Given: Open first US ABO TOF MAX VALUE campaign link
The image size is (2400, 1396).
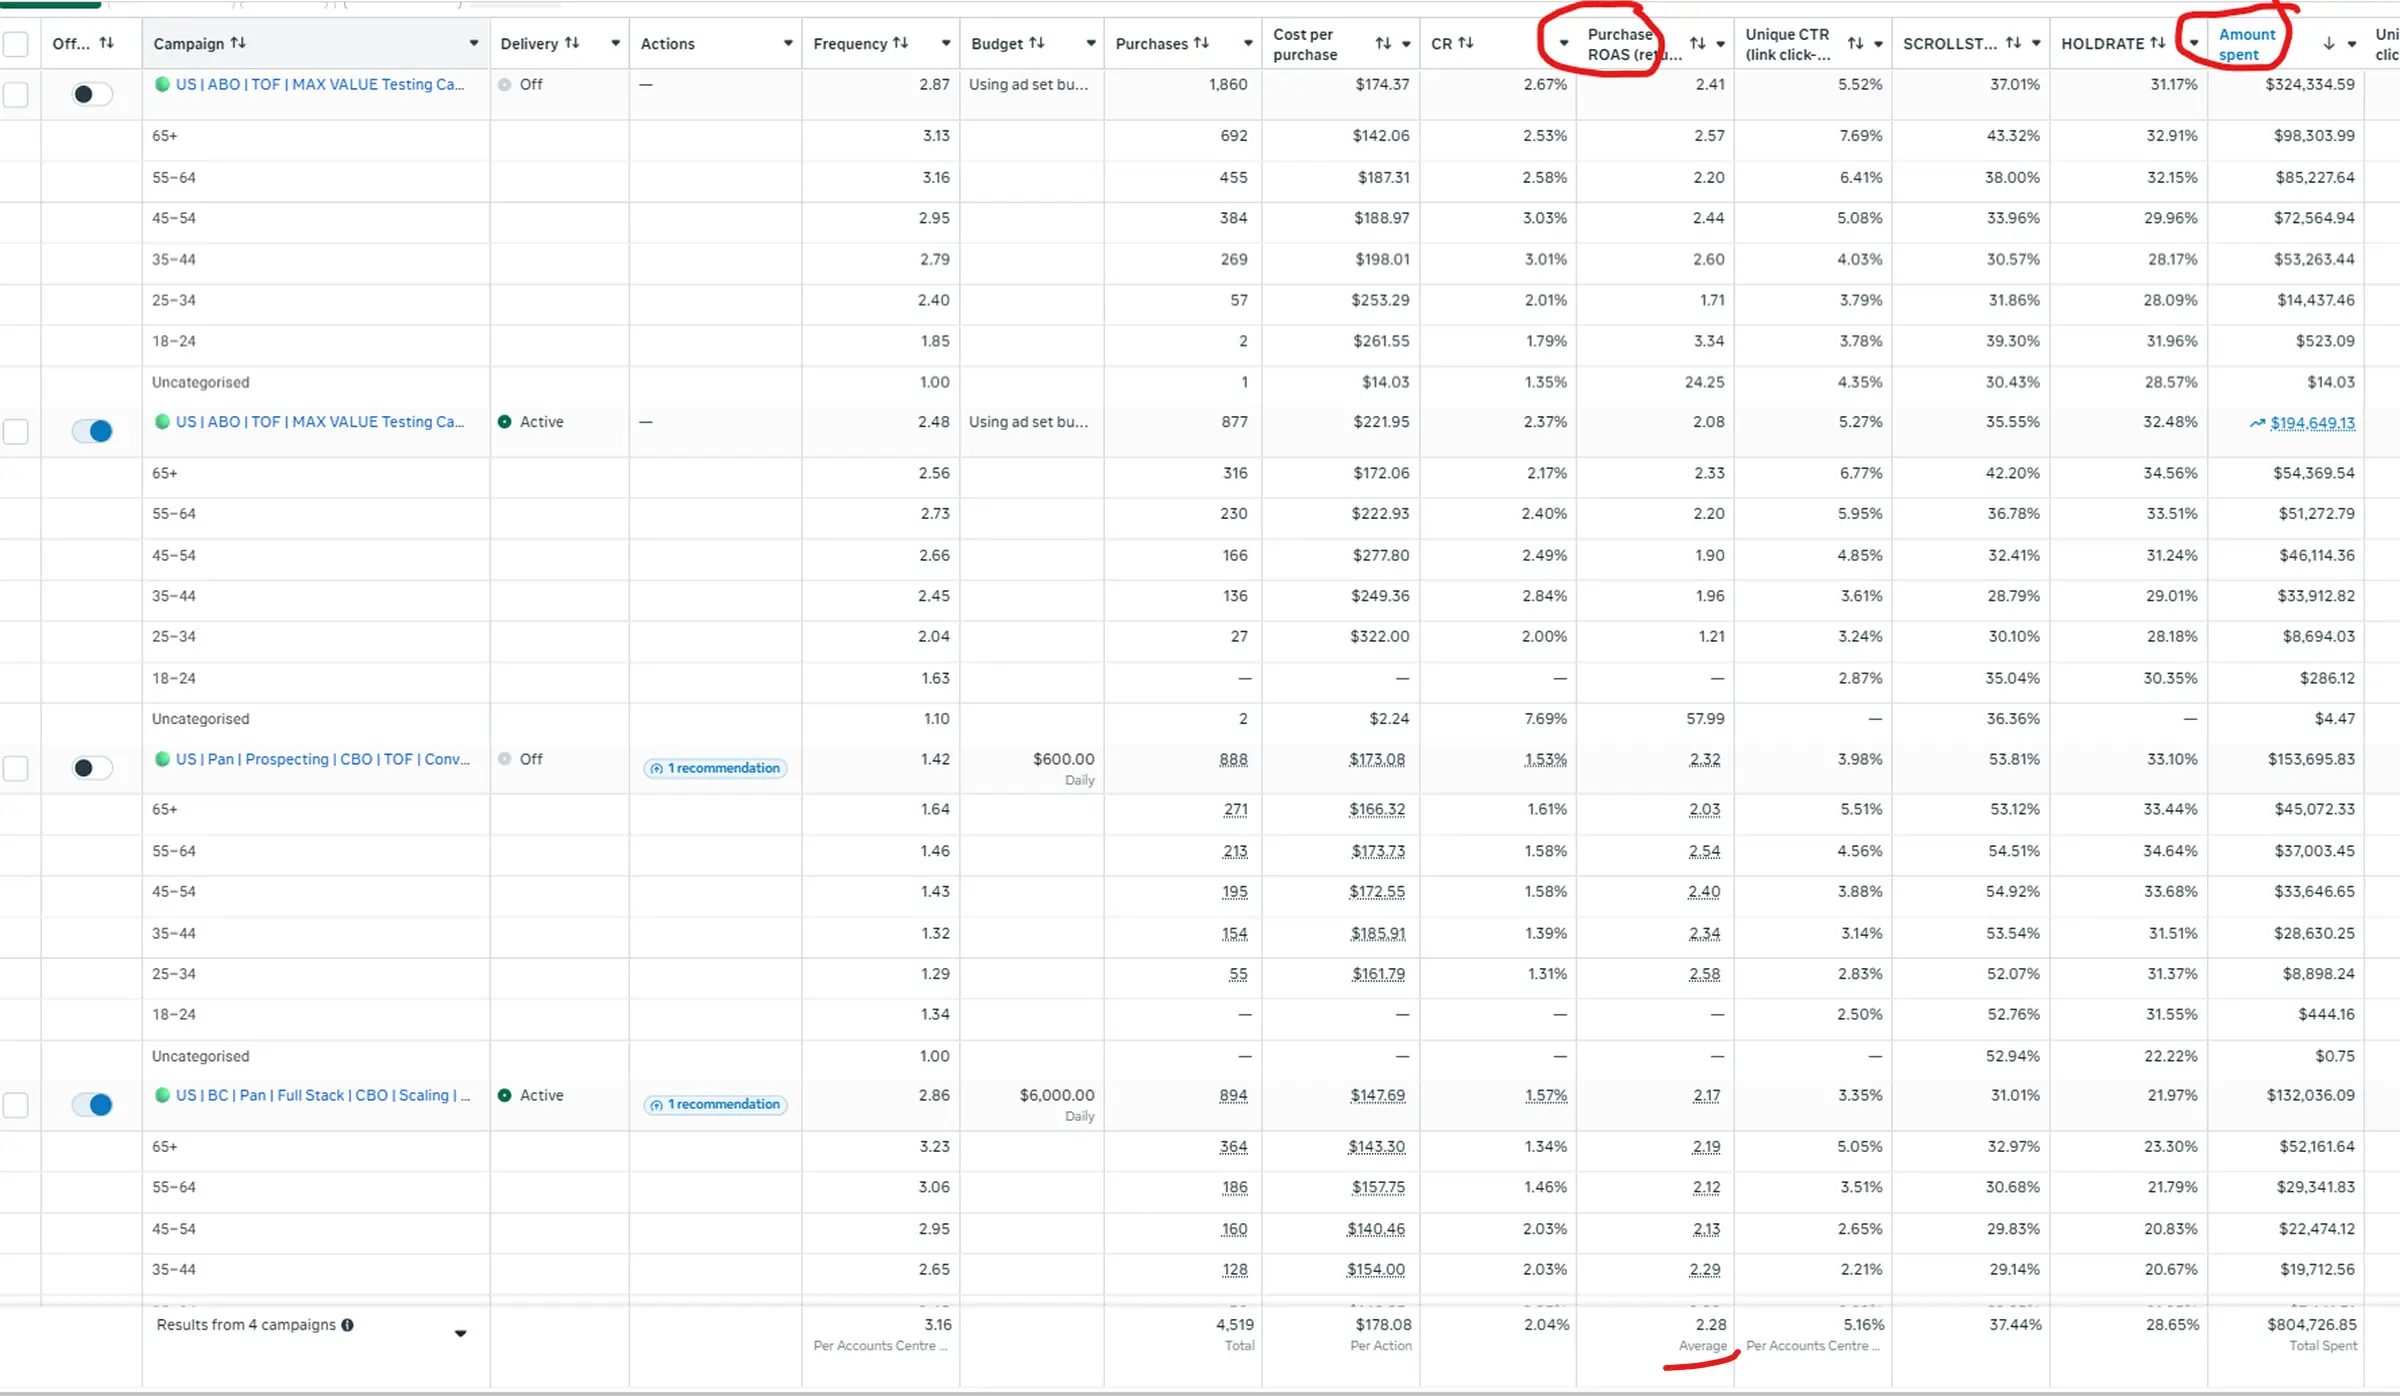Looking at the screenshot, I should [x=320, y=84].
